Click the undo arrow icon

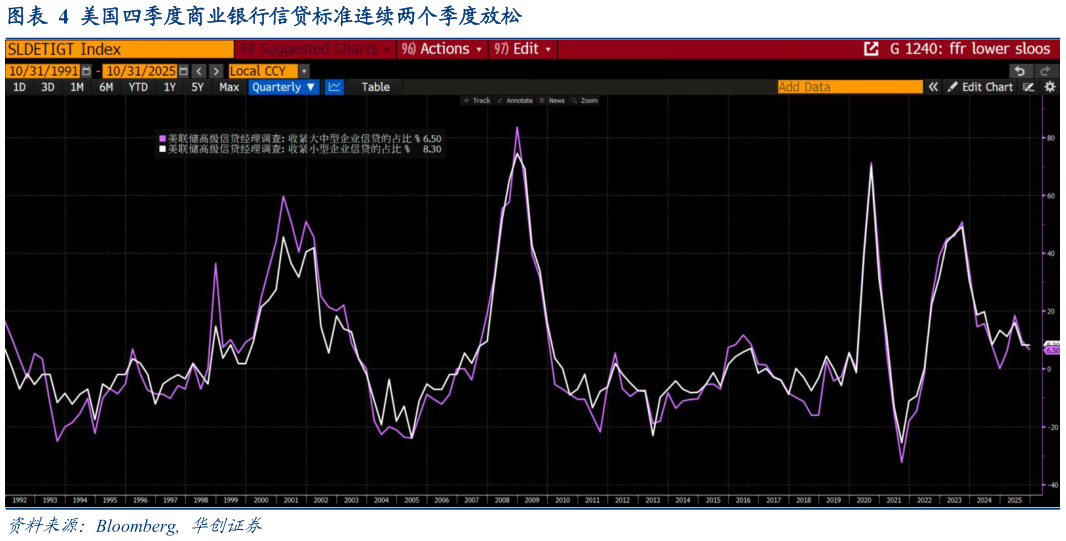click(x=1020, y=71)
